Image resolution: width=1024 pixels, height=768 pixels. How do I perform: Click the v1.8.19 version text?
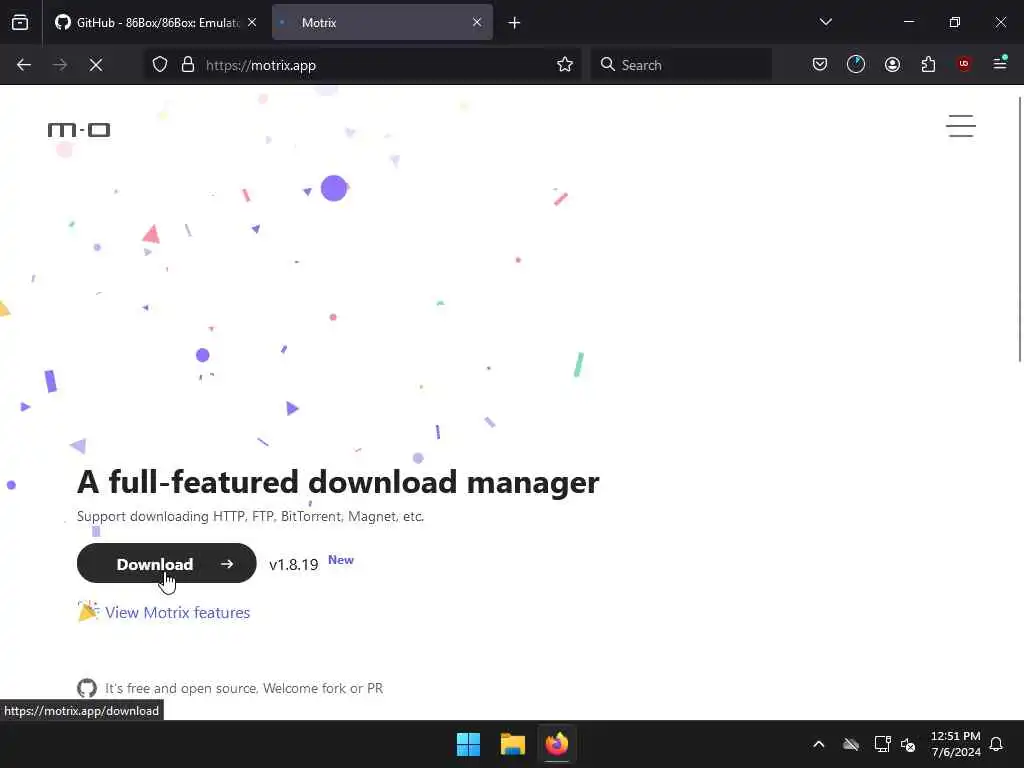(x=293, y=565)
